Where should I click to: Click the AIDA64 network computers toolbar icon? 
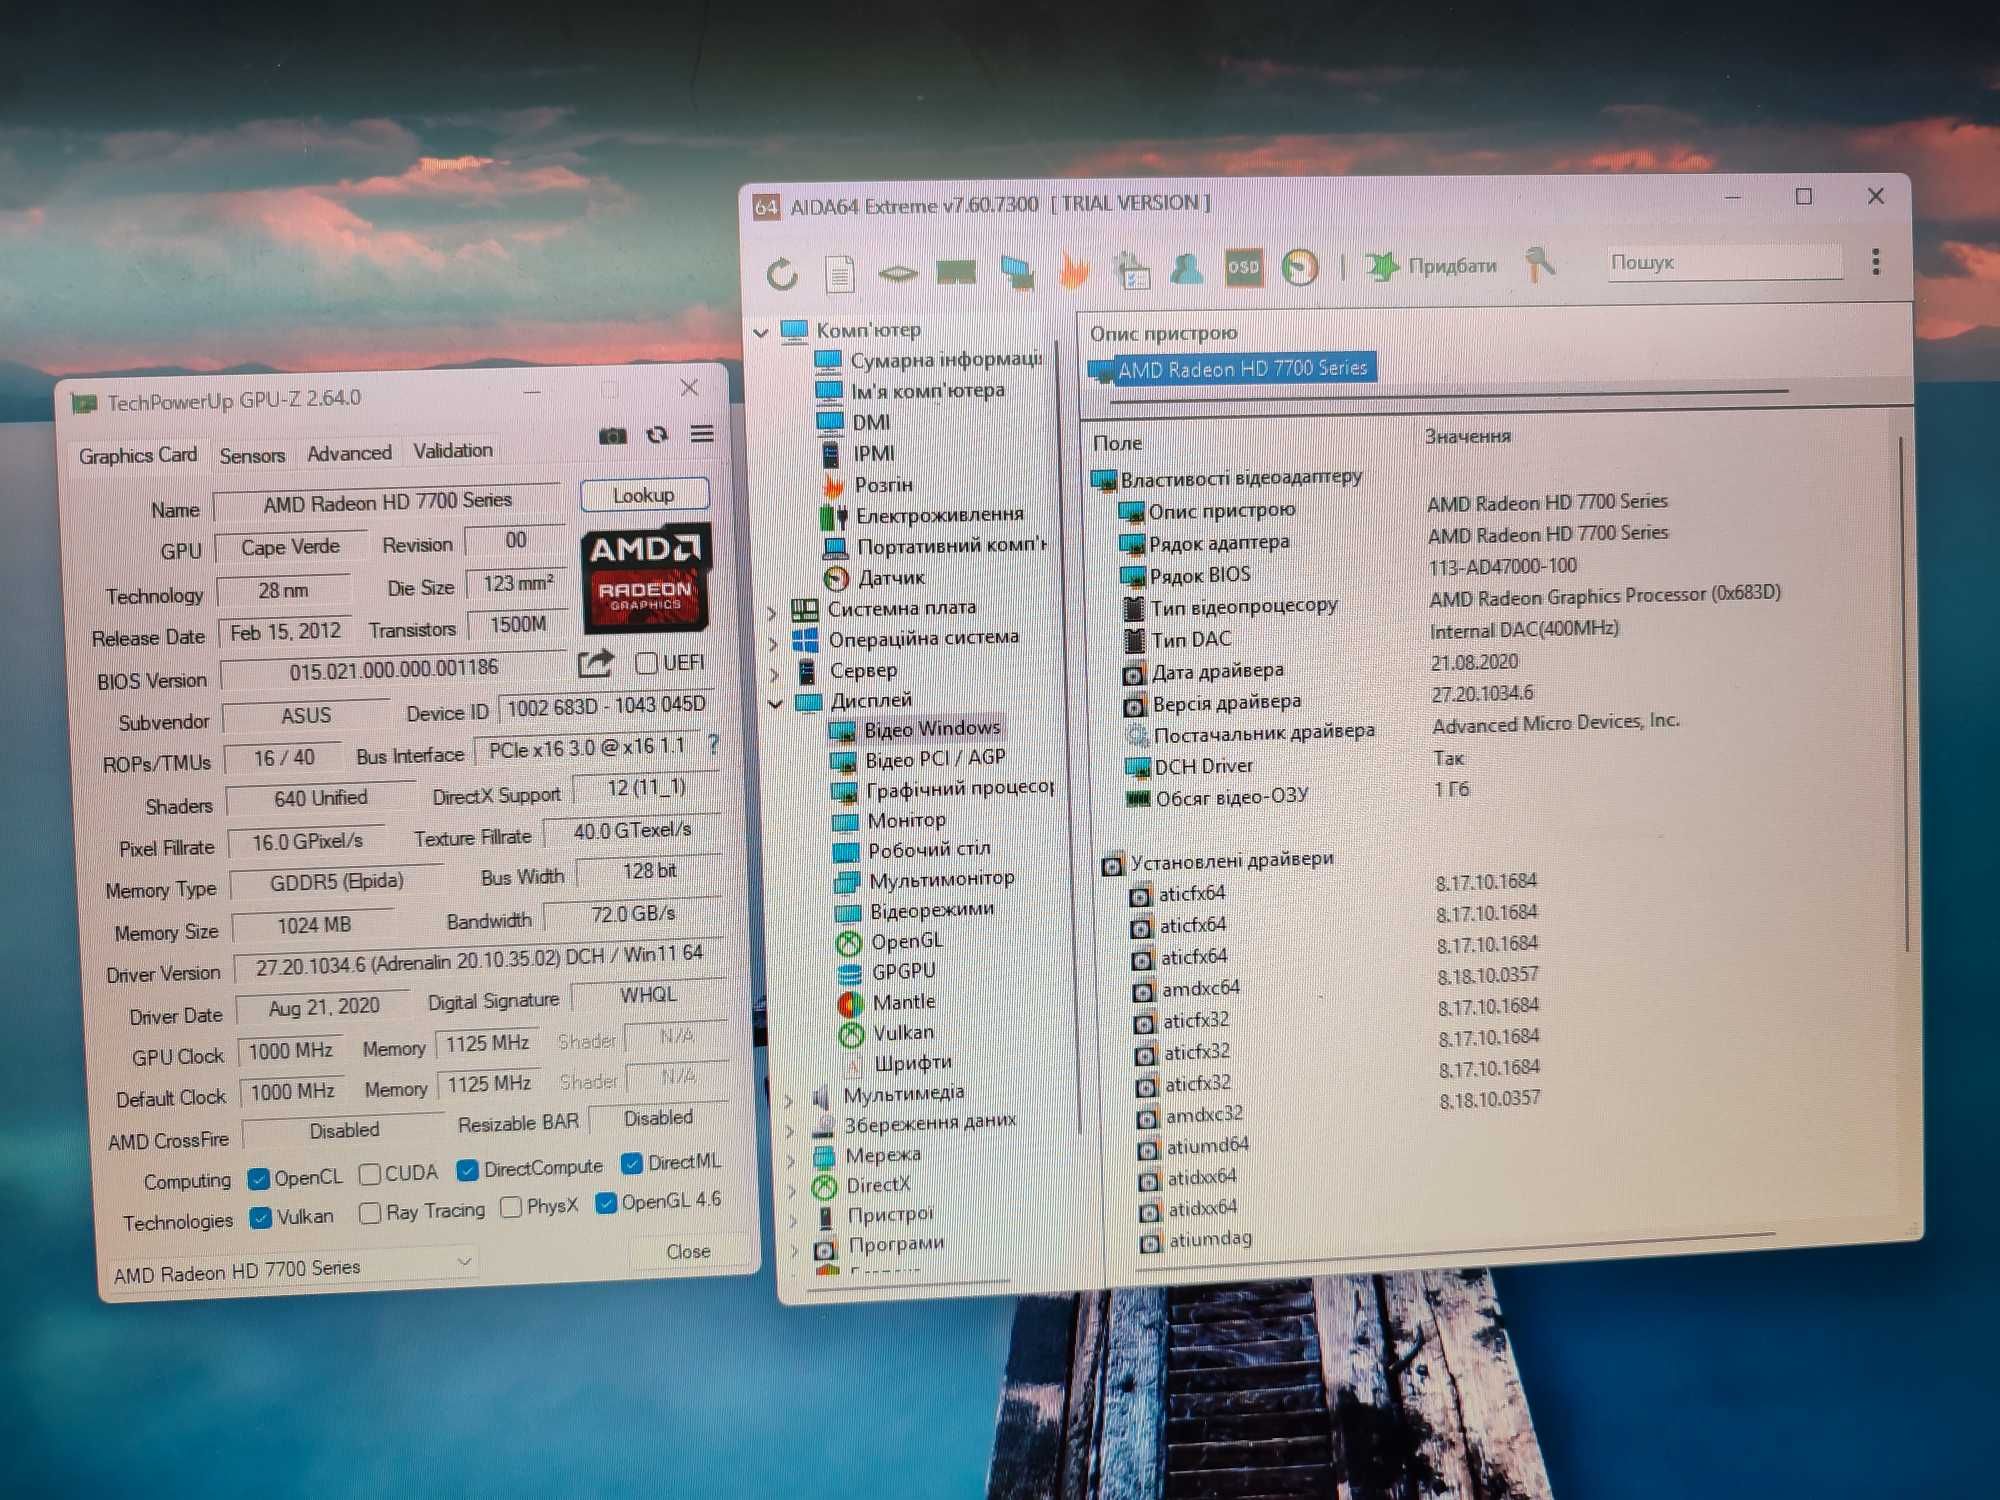(1016, 272)
